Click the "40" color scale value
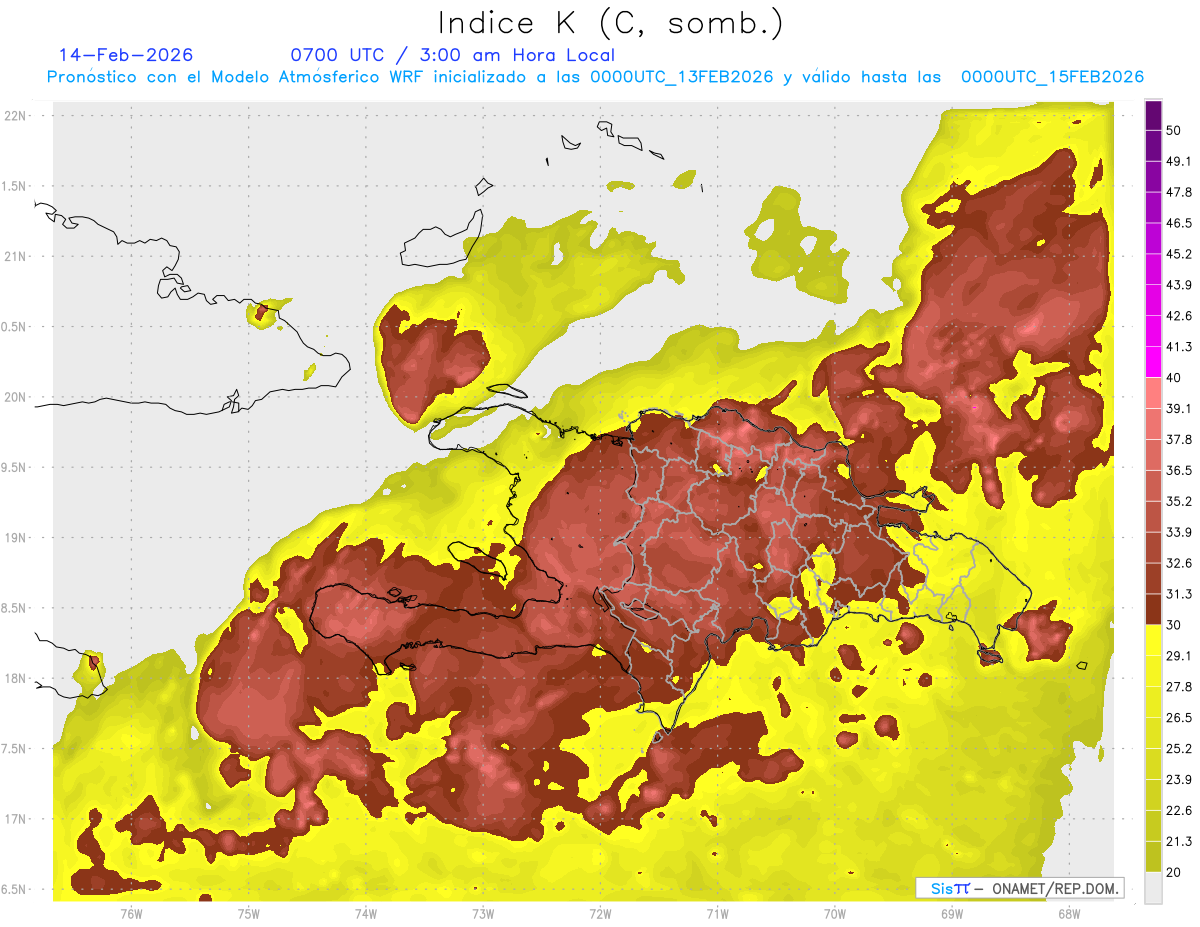The height and width of the screenshot is (927, 1200). point(1174,378)
